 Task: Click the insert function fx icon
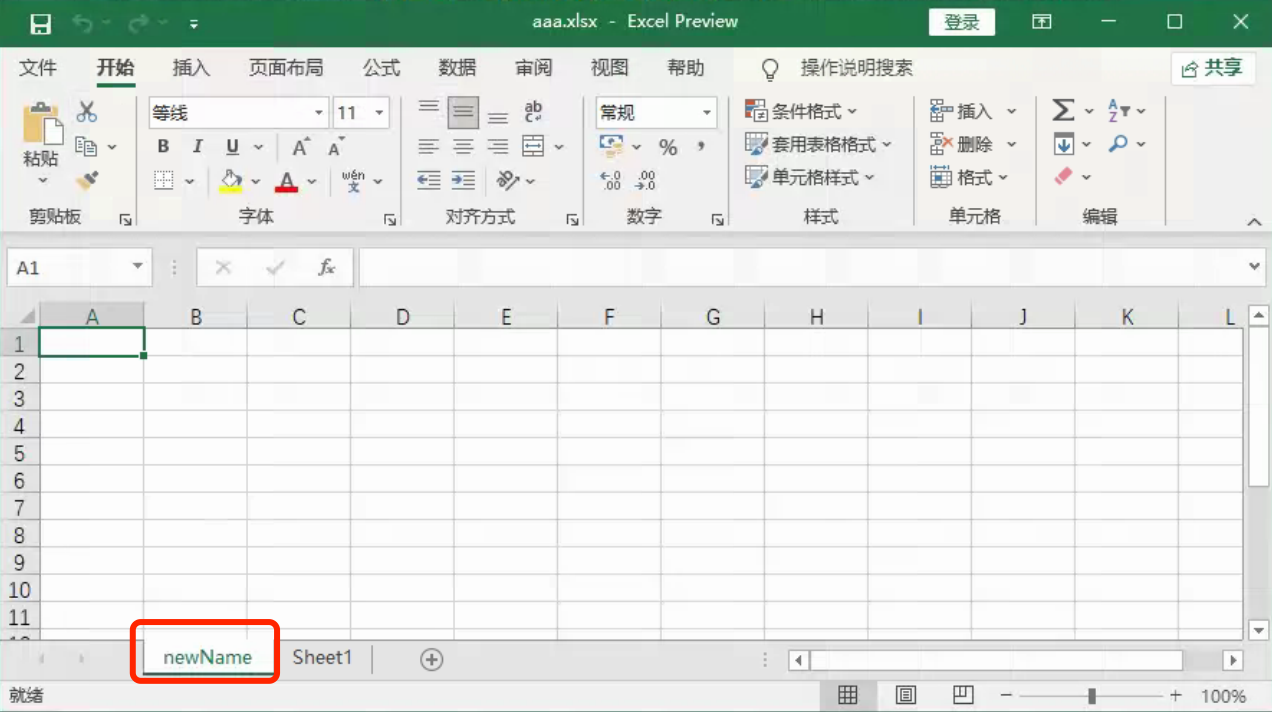pos(326,268)
